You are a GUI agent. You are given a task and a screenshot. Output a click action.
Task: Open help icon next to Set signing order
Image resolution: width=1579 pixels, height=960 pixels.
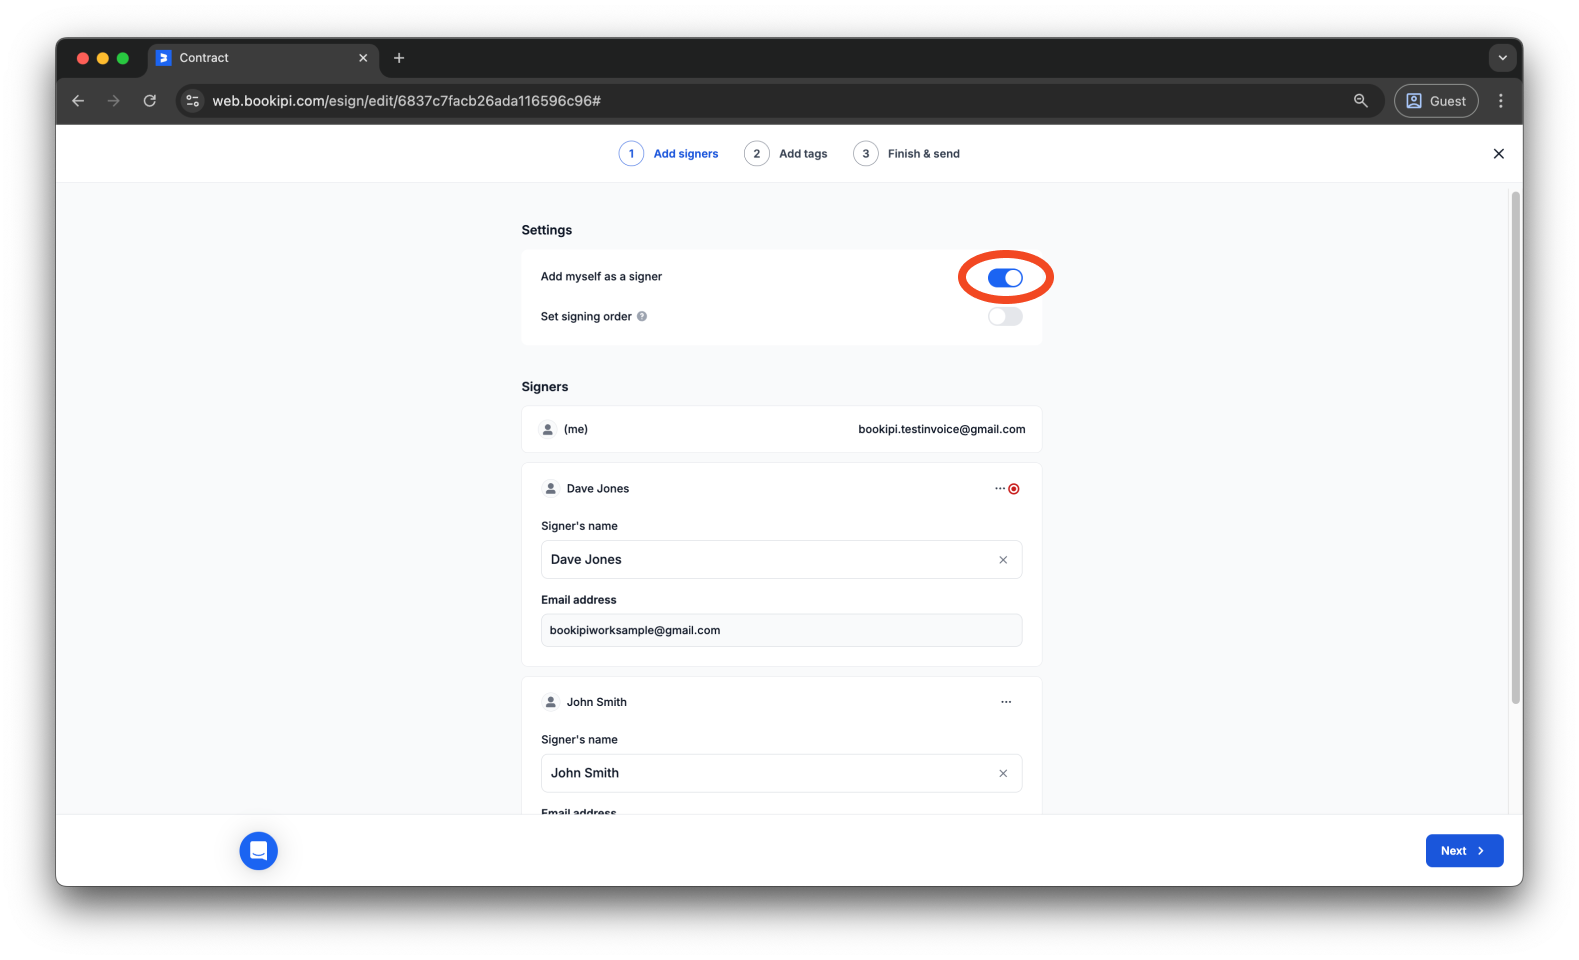point(642,317)
